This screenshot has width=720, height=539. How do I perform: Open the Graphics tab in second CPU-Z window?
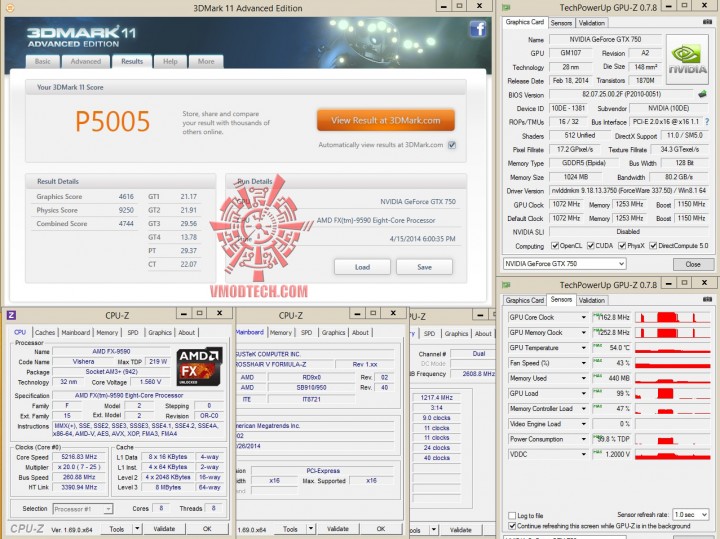coord(333,332)
